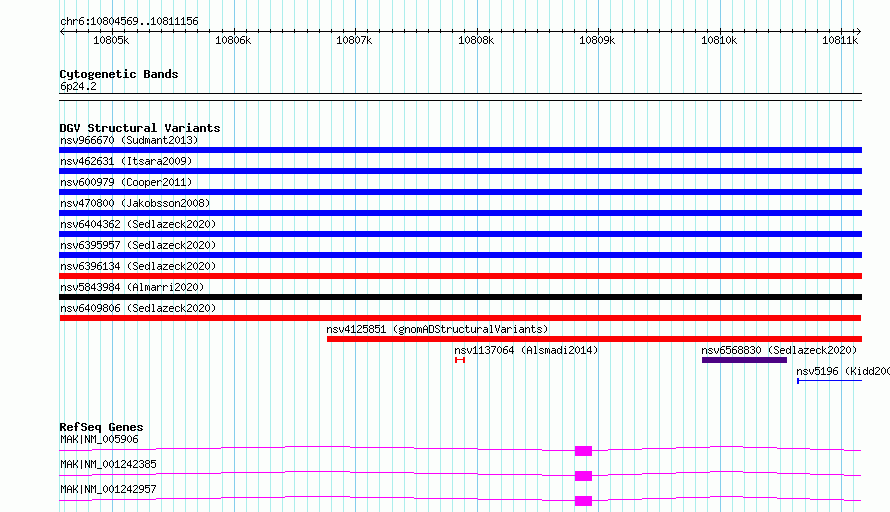This screenshot has height=512, width=890.
Task: Select the magenta exon of MAK|NM_001242385
Action: (x=583, y=476)
